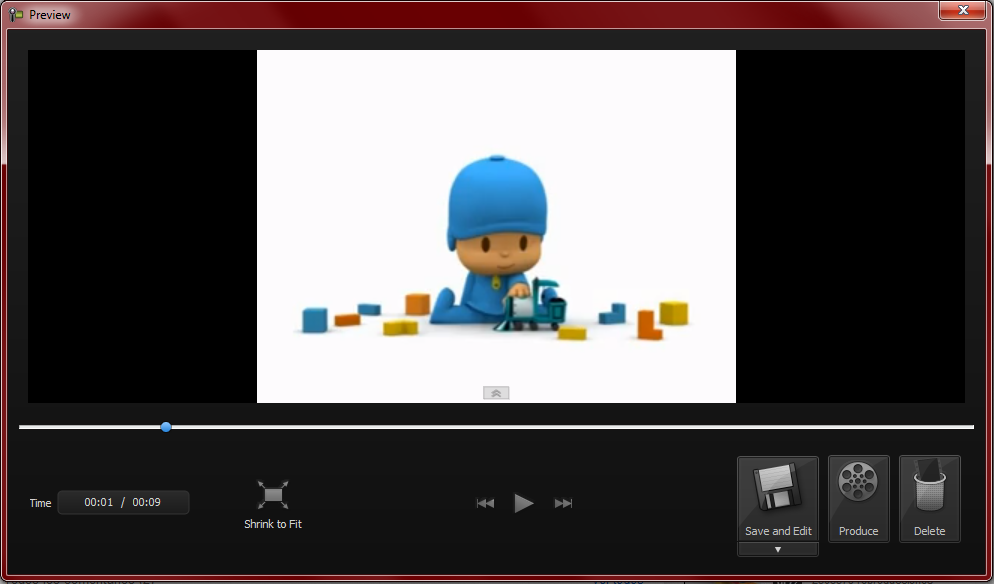Click the Save and Edit button
The width and height of the screenshot is (994, 584).
point(778,499)
